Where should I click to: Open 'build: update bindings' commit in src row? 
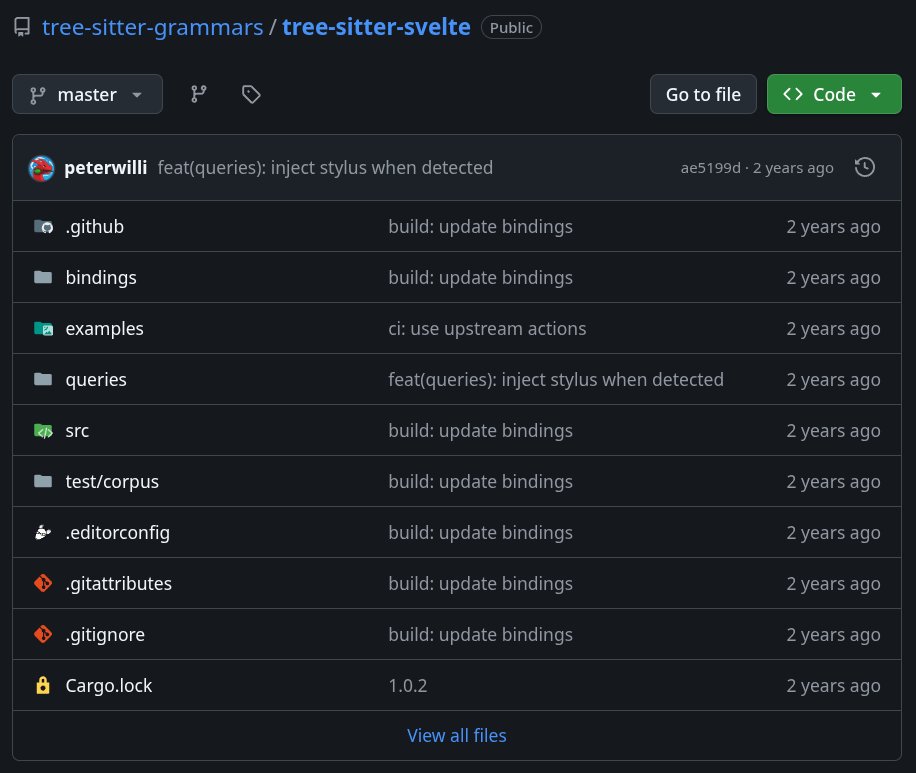(481, 431)
